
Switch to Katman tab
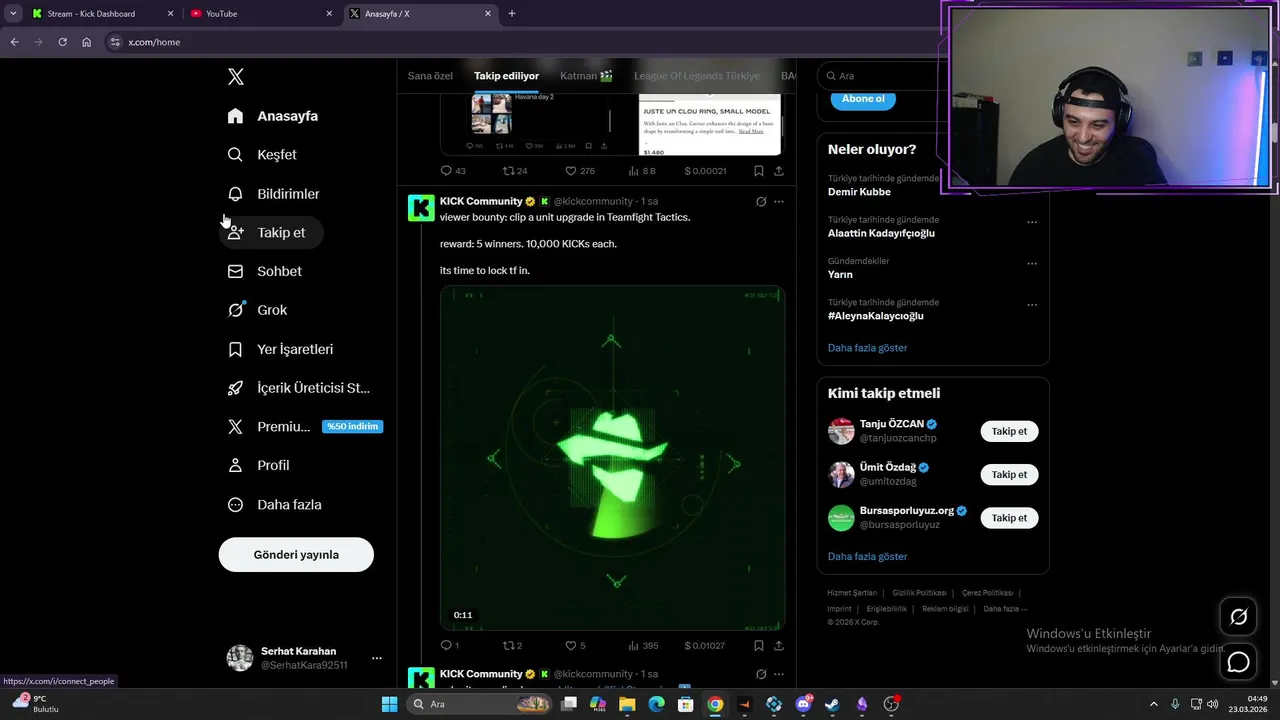pos(586,76)
